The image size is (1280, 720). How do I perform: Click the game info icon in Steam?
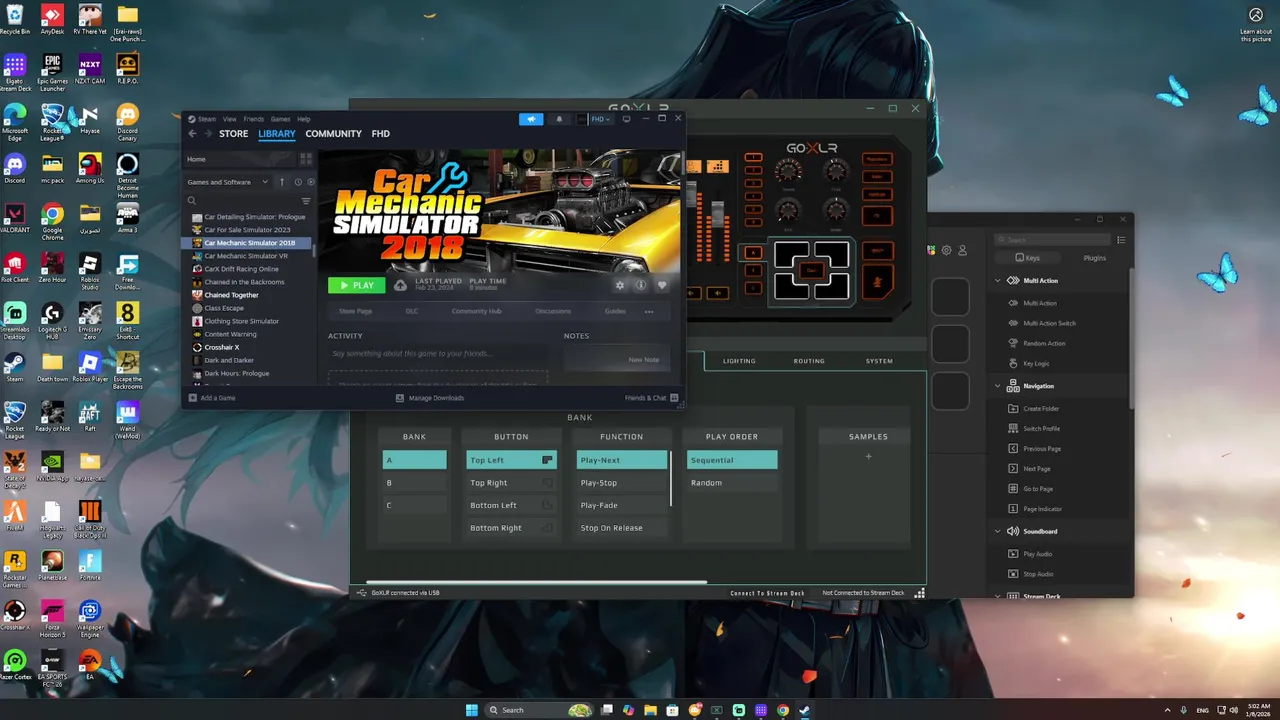pos(641,285)
